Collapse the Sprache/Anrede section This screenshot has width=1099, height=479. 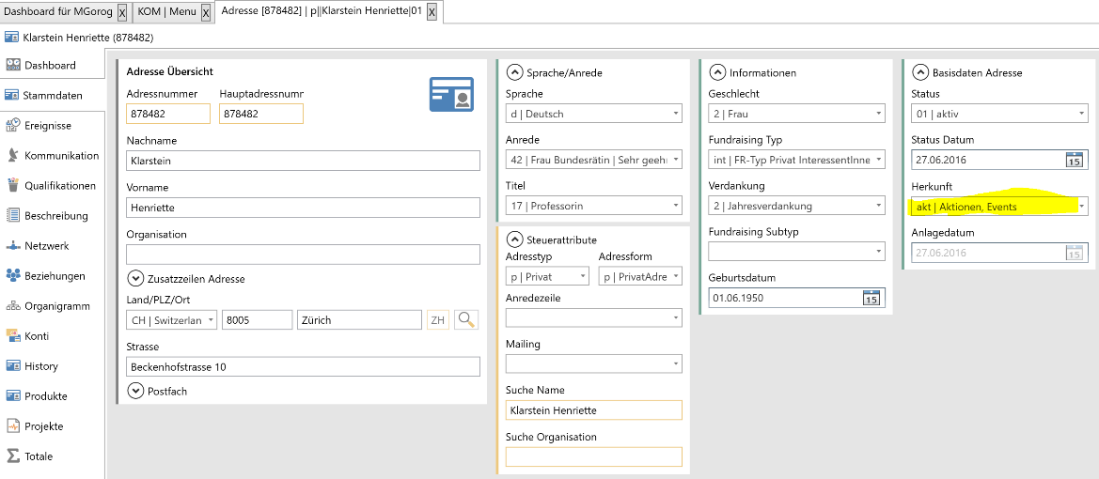click(515, 72)
